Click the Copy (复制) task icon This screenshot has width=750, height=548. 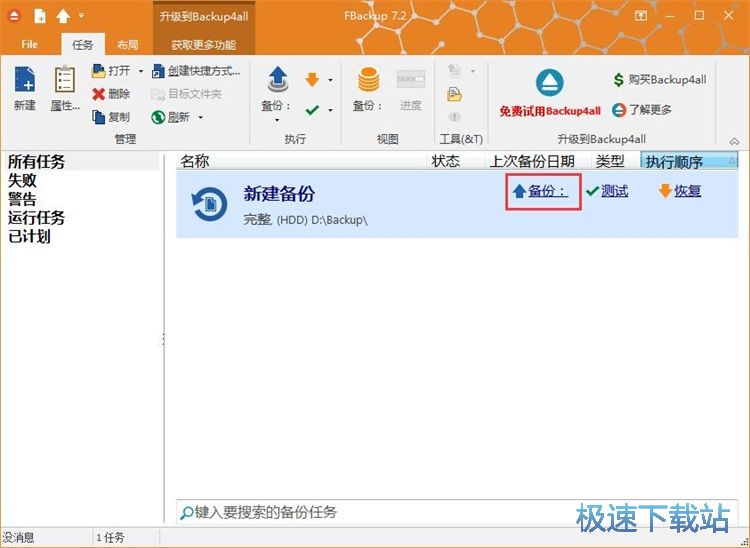pos(99,117)
